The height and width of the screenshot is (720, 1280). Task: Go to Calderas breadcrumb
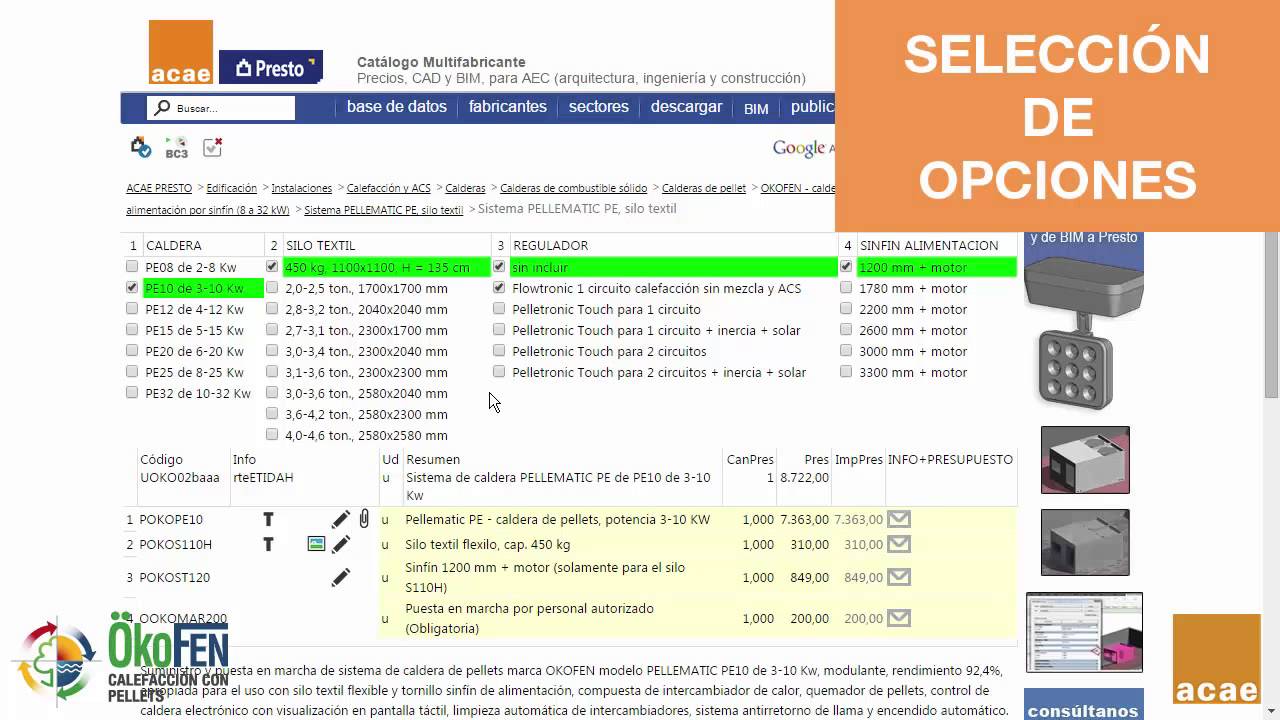(465, 188)
